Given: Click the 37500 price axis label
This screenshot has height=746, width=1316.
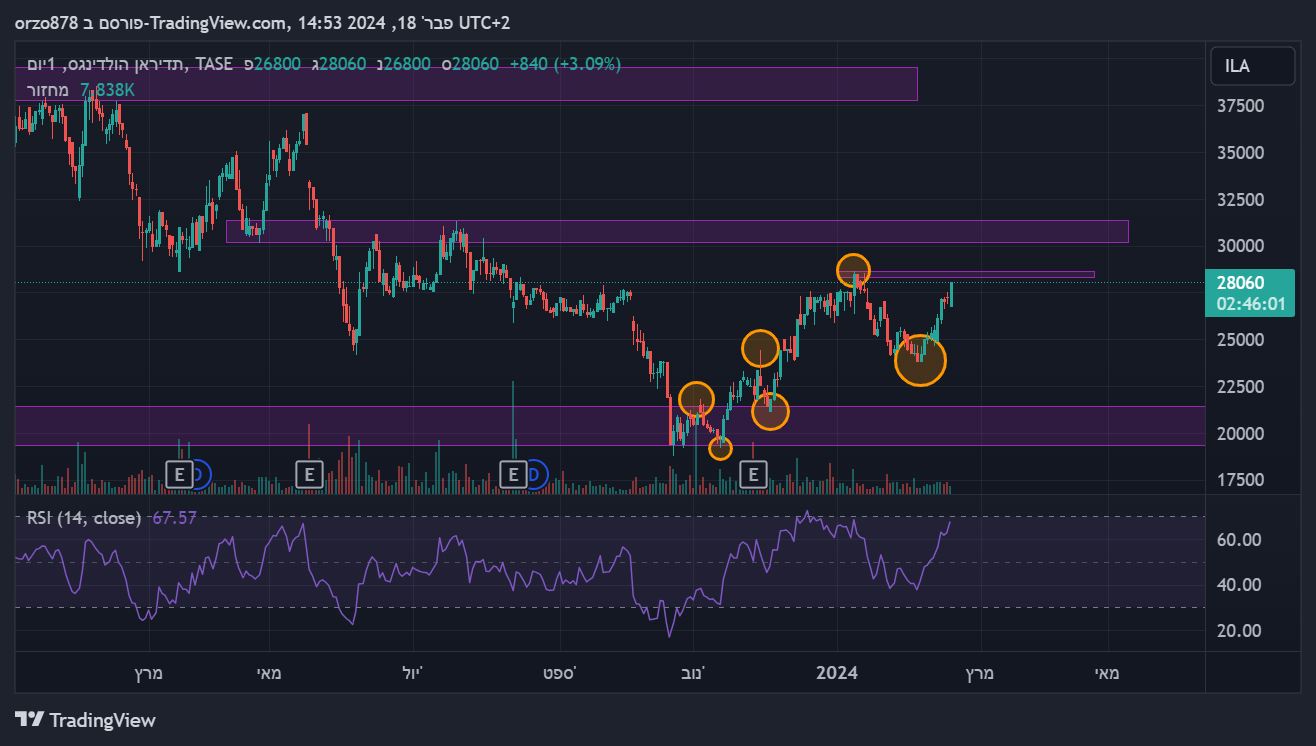Looking at the screenshot, I should pyautogui.click(x=1238, y=106).
